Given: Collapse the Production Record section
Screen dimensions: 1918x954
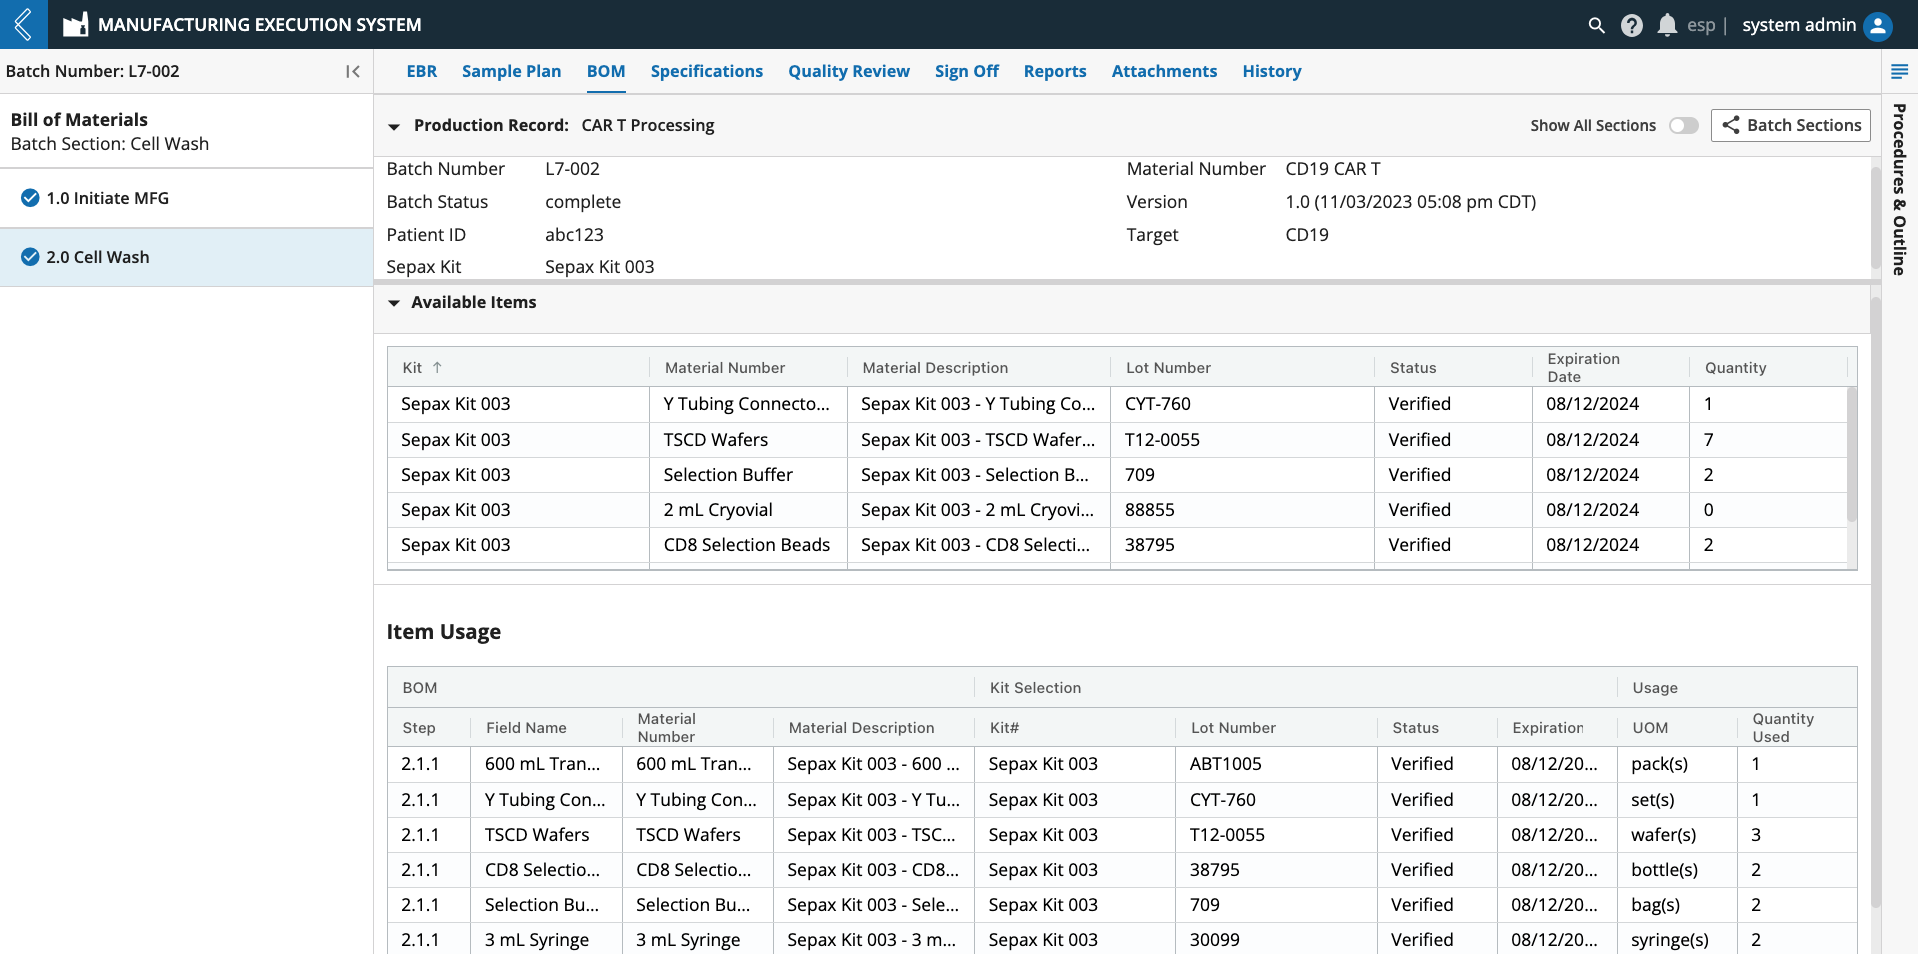Looking at the screenshot, I should pyautogui.click(x=394, y=127).
